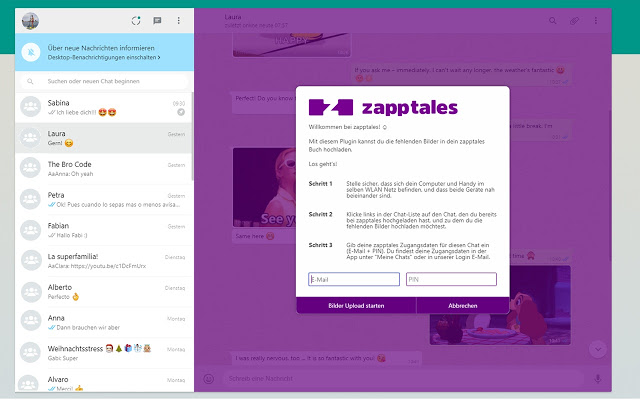The height and width of the screenshot is (400, 640).
Task: Click the Schreib eine Nachricht field
Action: 402,379
